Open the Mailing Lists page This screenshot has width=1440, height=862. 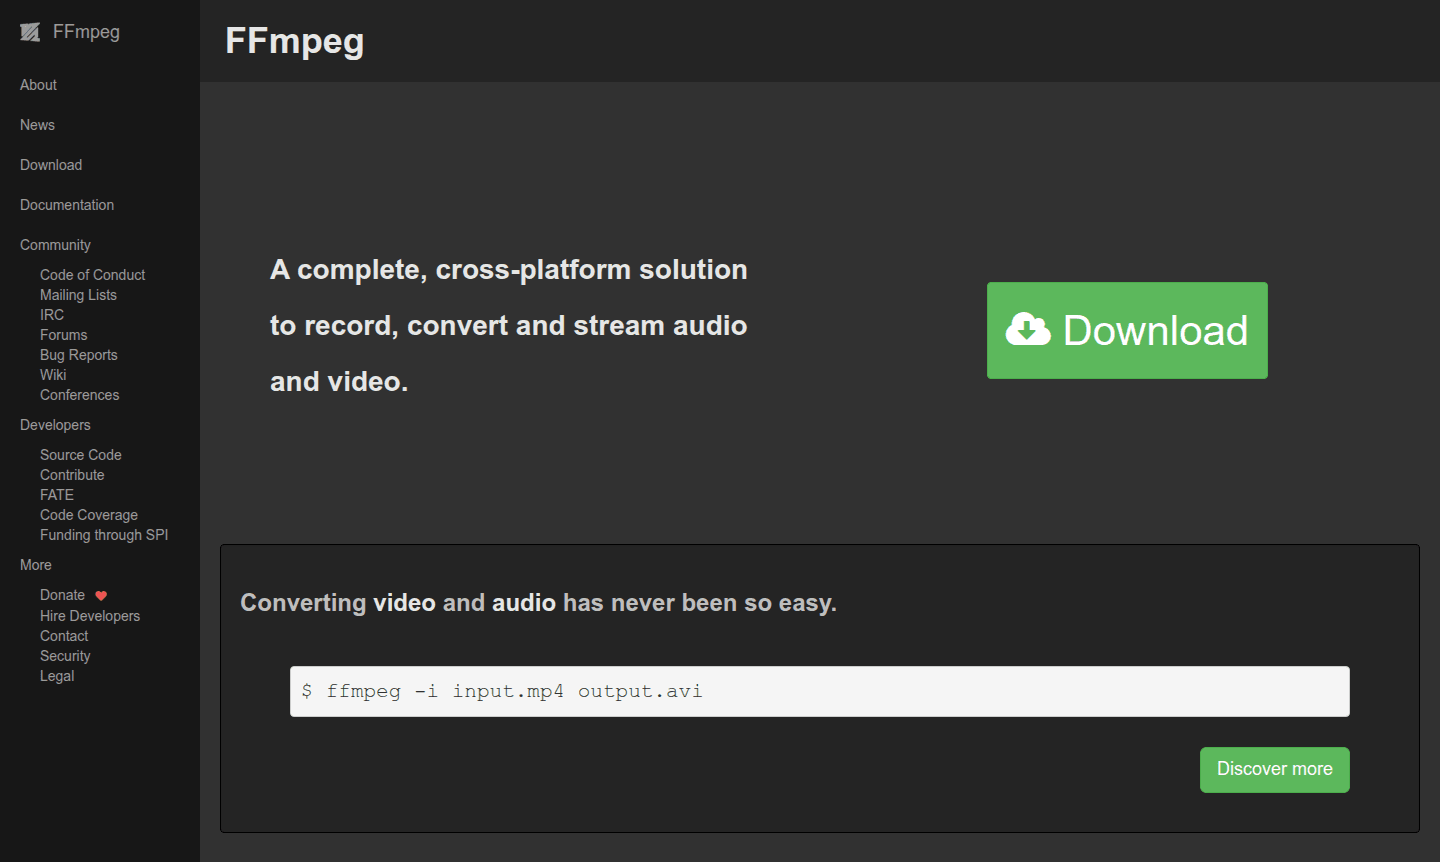78,294
